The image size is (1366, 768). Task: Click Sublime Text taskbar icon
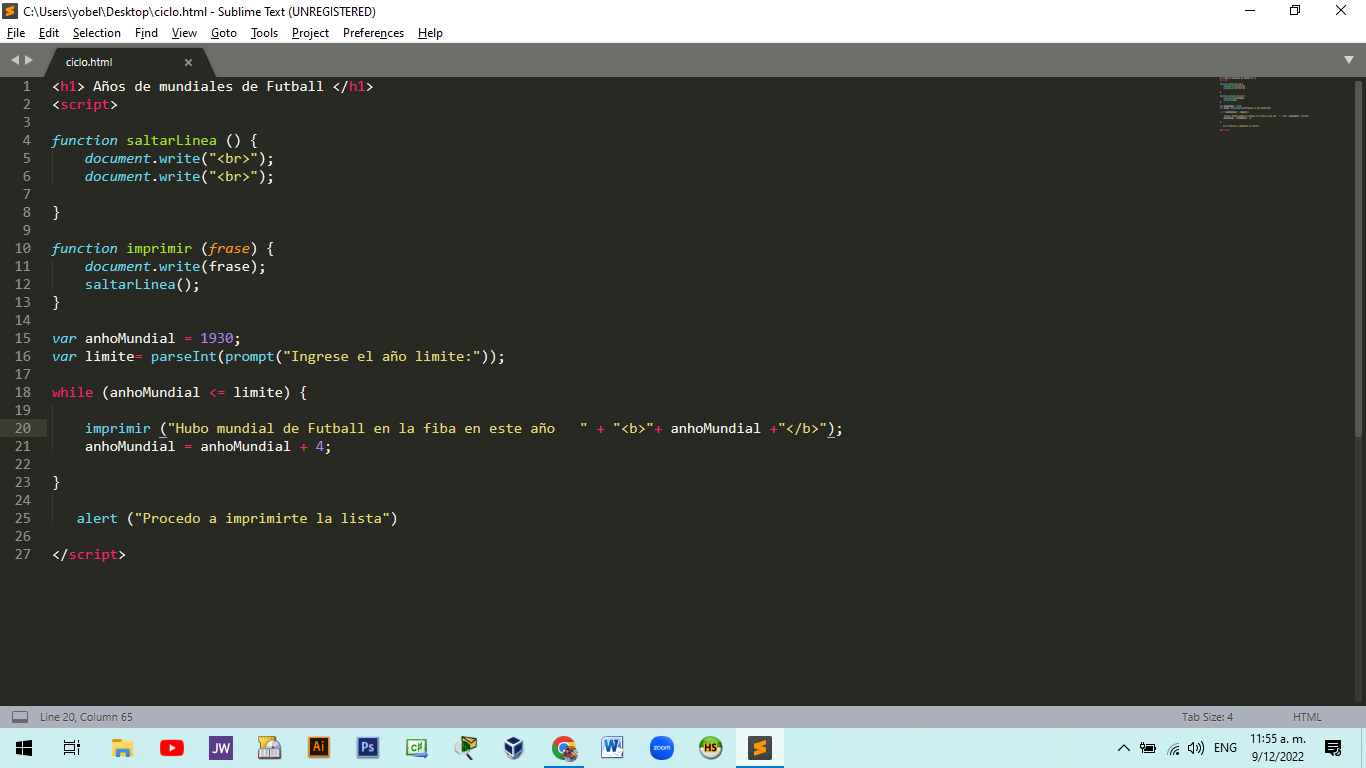760,748
